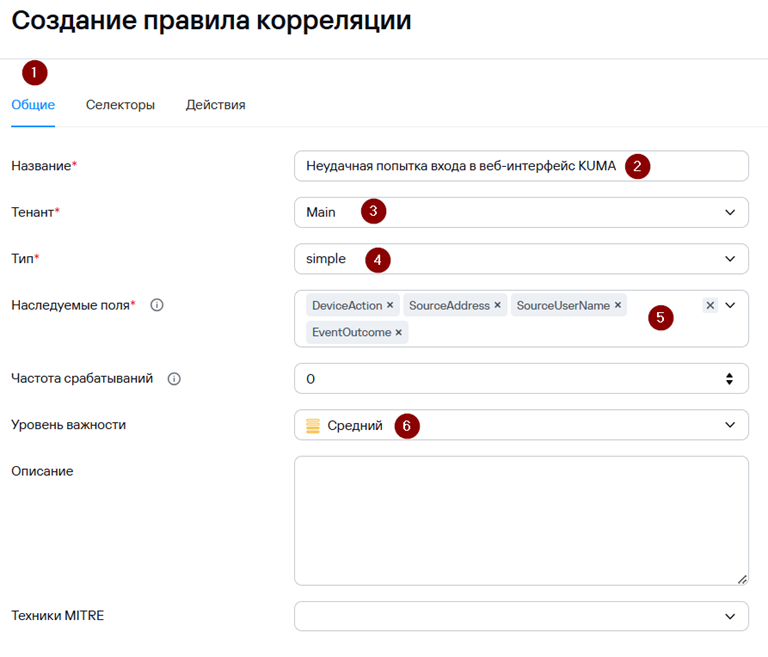This screenshot has width=768, height=657.
Task: Expand the Наследуемые поля dropdown chevron
Action: pos(730,305)
